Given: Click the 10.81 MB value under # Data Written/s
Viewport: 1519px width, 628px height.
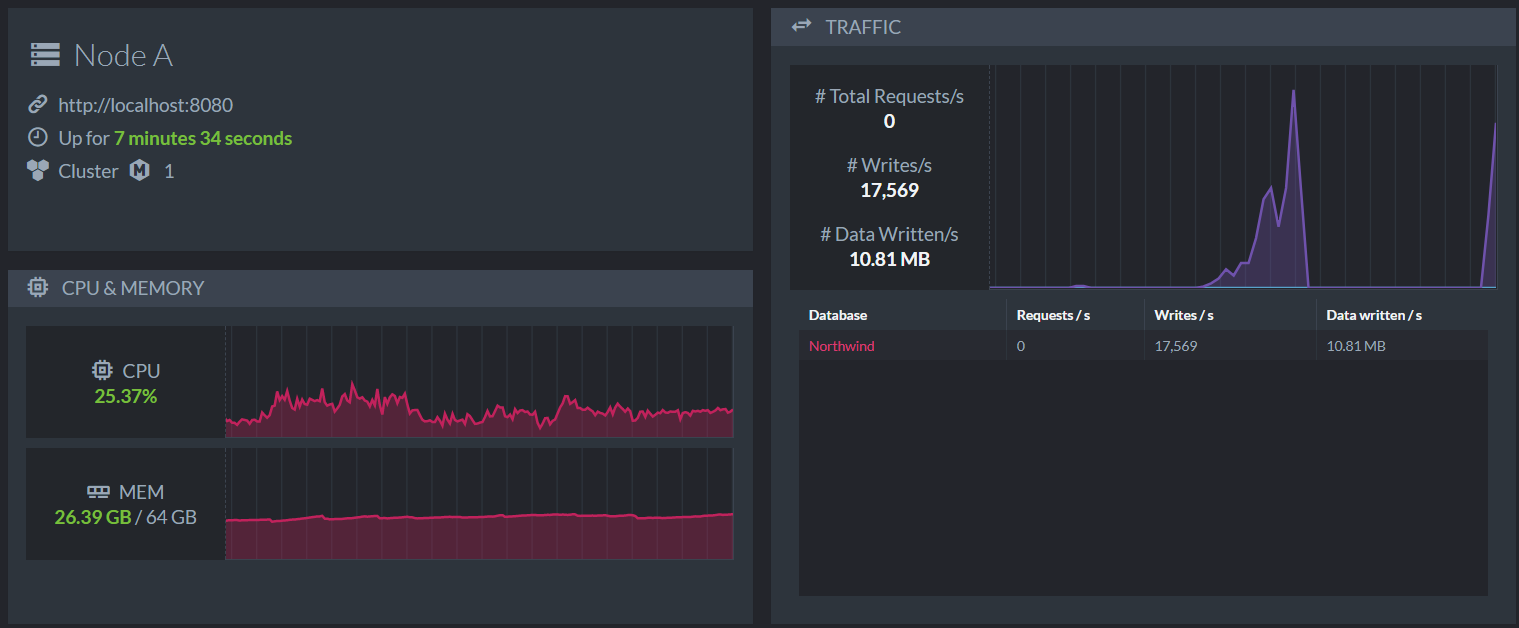Looking at the screenshot, I should pyautogui.click(x=889, y=259).
